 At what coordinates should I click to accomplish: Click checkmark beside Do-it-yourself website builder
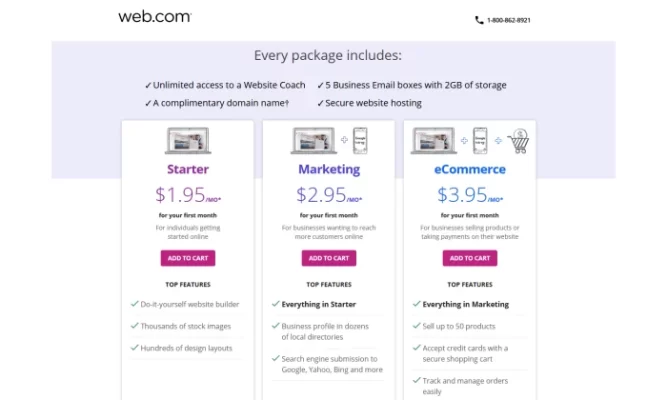pyautogui.click(x=134, y=304)
